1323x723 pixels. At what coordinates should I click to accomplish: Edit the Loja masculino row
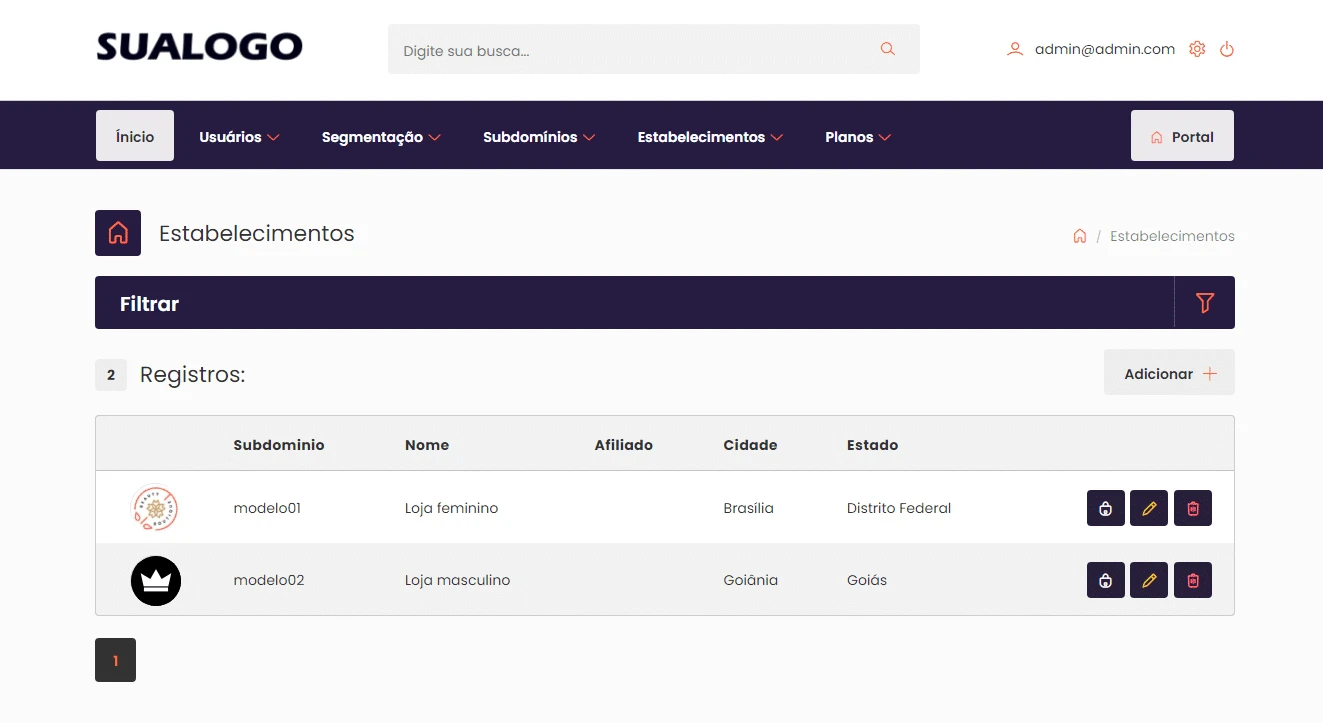click(x=1149, y=580)
